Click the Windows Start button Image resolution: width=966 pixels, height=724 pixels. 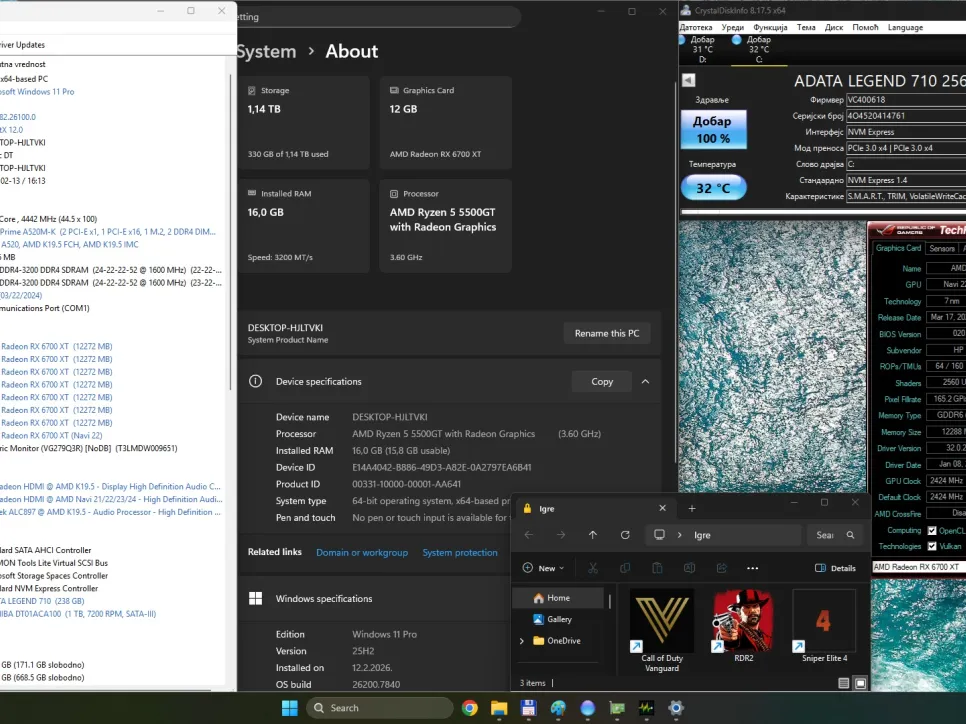pyautogui.click(x=289, y=708)
